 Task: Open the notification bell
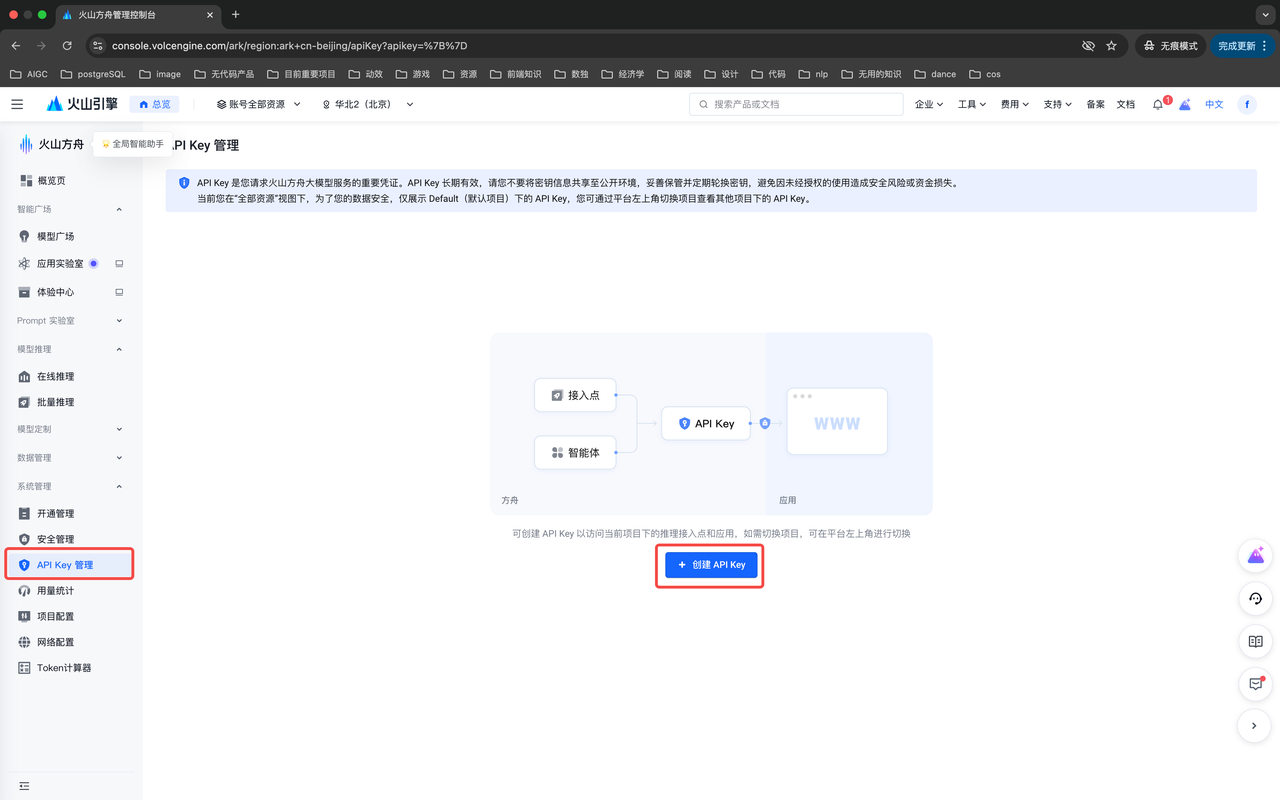1159,104
